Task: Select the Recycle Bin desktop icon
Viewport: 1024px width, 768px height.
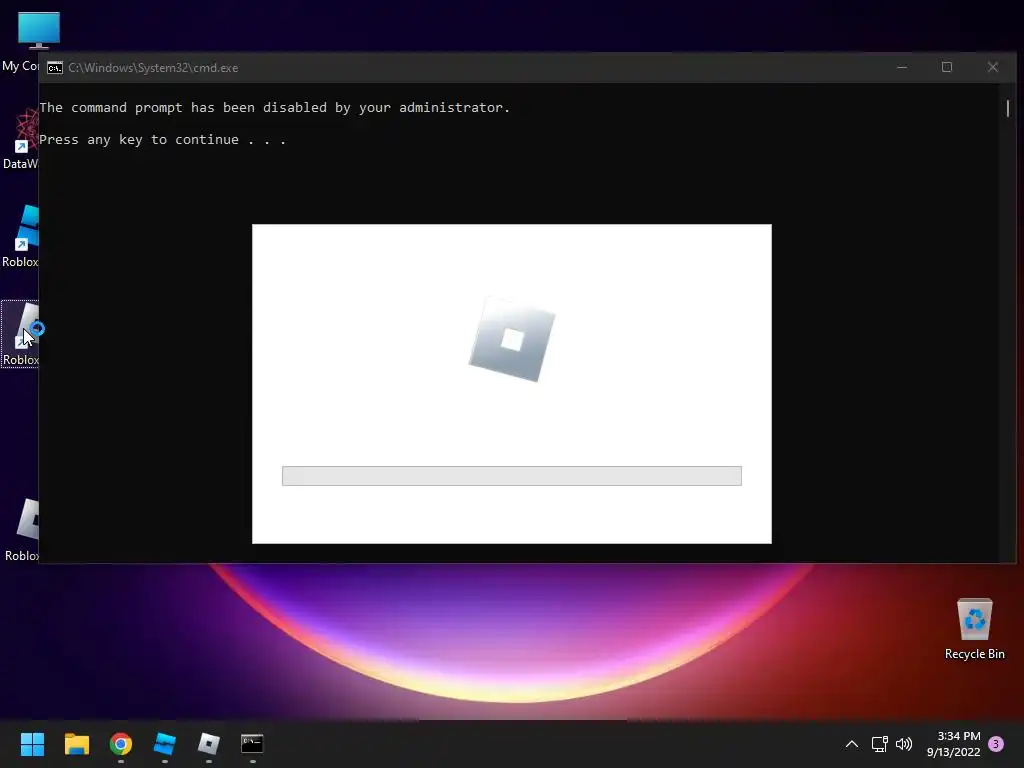Action: click(974, 629)
